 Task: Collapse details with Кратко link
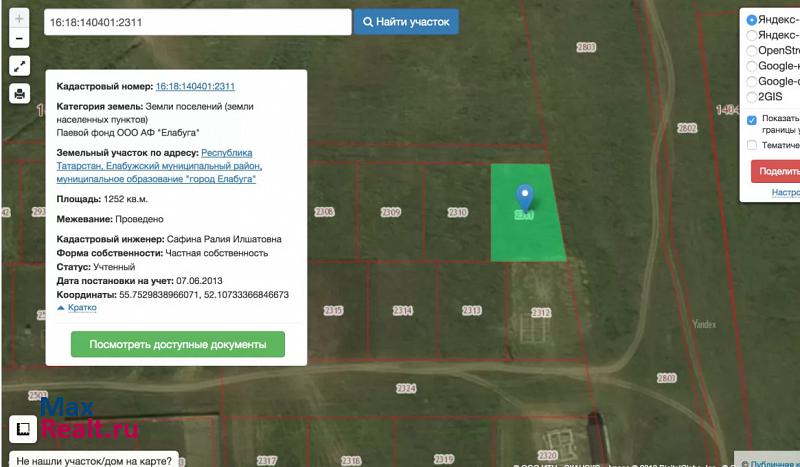[x=77, y=308]
